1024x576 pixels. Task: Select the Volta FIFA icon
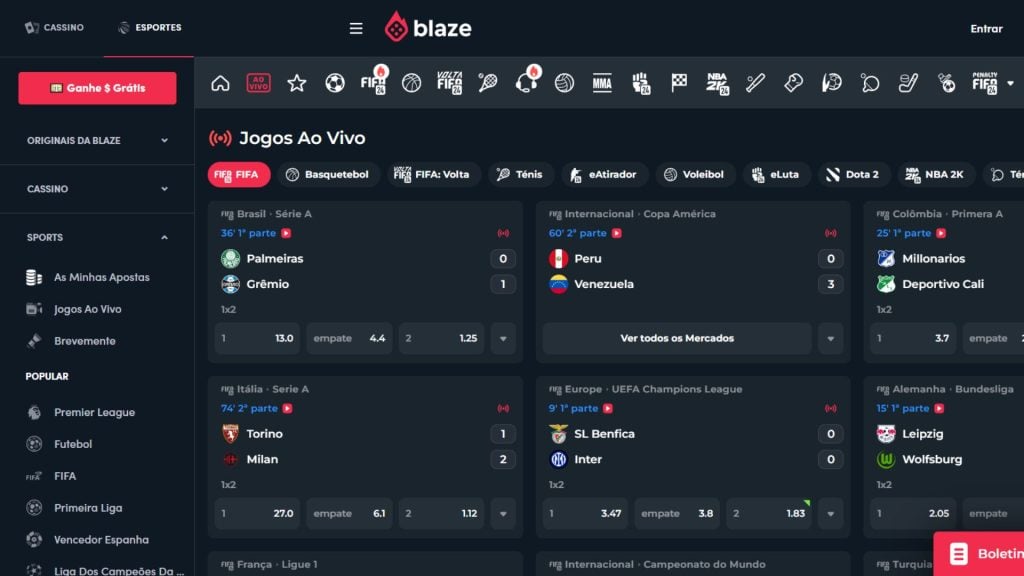pyautogui.click(x=449, y=83)
